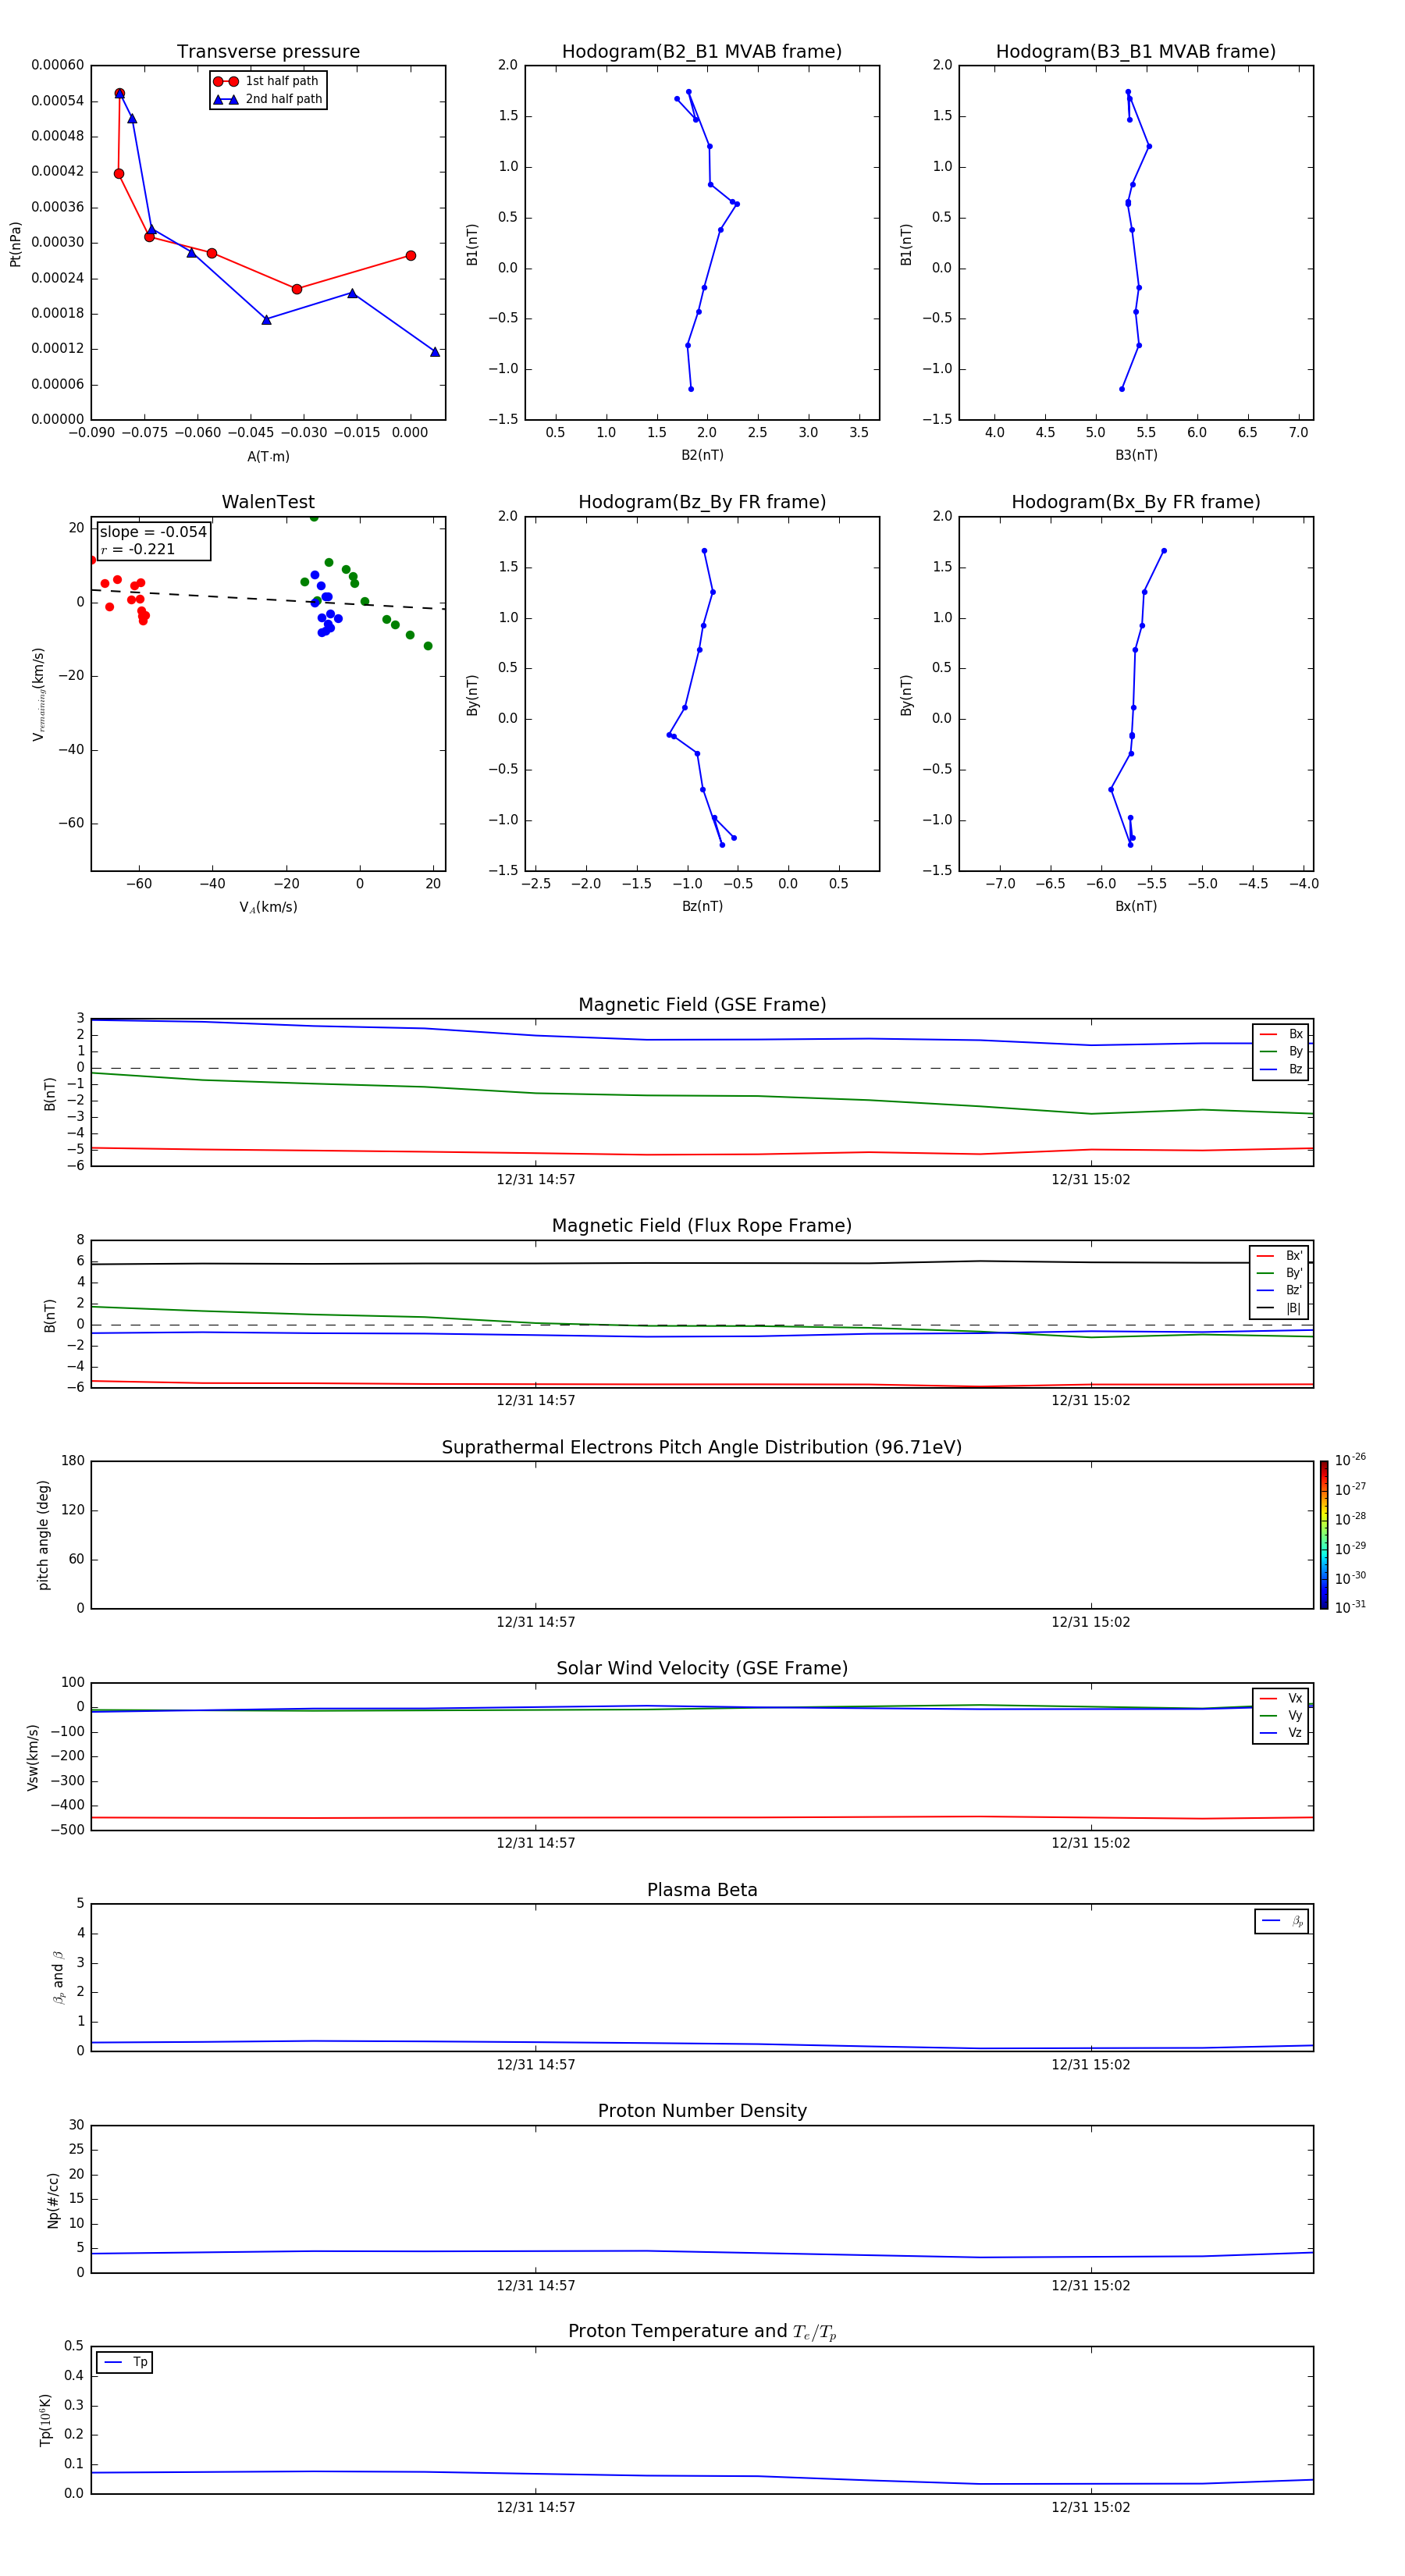Click the '1st half path' legend entry
The height and width of the screenshot is (2576, 1405).
(266, 81)
